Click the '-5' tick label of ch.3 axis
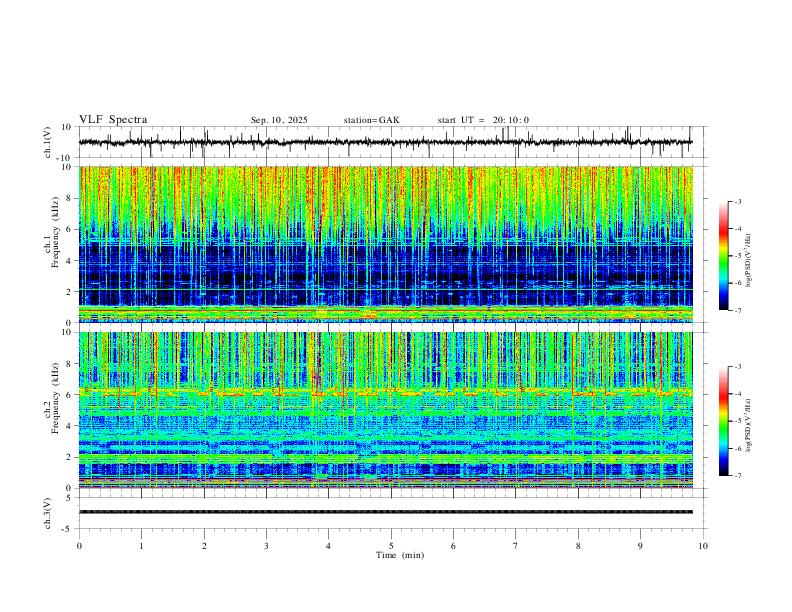792x612 pixels. (x=68, y=529)
